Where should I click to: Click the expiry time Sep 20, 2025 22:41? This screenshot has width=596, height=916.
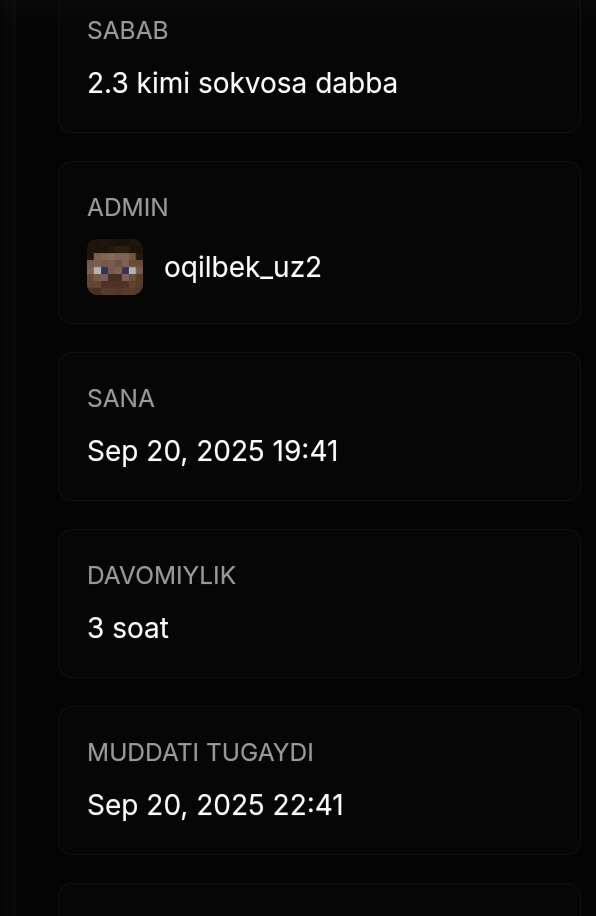[216, 805]
